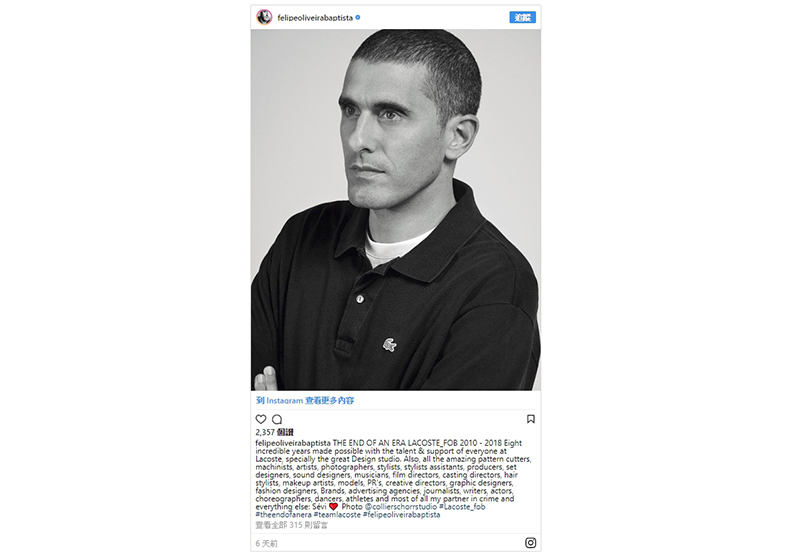The height and width of the screenshot is (555, 792).
Task: Click the red heart emoji in caption
Action: 333,507
